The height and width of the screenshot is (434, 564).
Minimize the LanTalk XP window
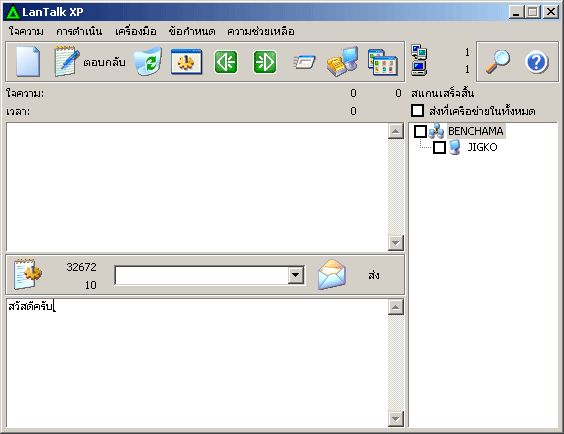(x=516, y=12)
